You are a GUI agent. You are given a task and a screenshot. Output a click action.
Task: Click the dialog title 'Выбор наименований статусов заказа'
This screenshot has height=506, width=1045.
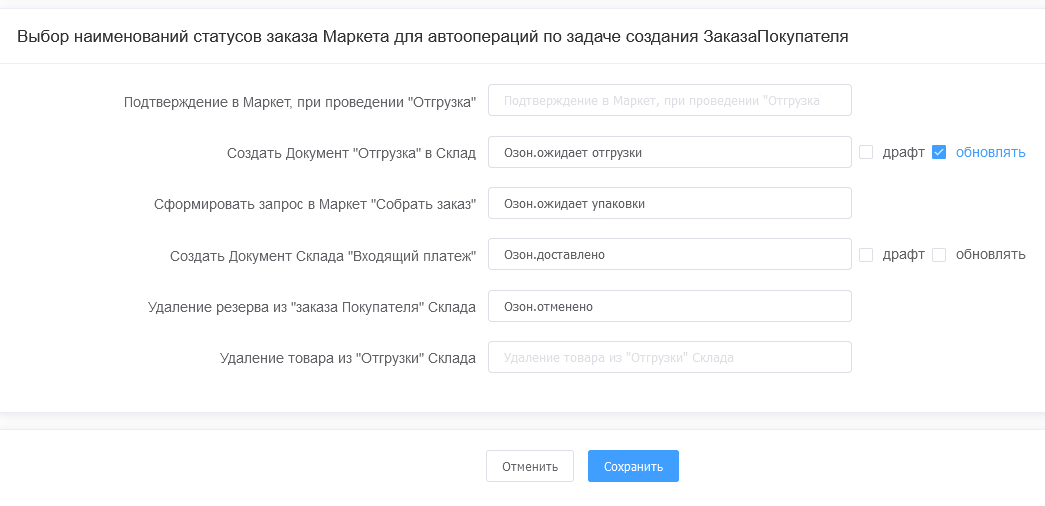(x=433, y=37)
